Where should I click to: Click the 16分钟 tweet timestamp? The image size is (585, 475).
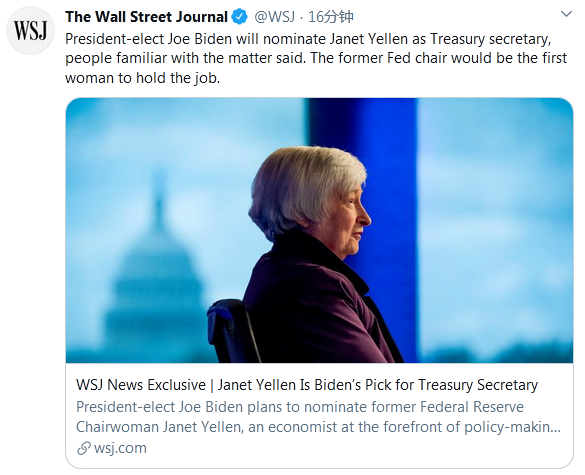click(x=331, y=17)
